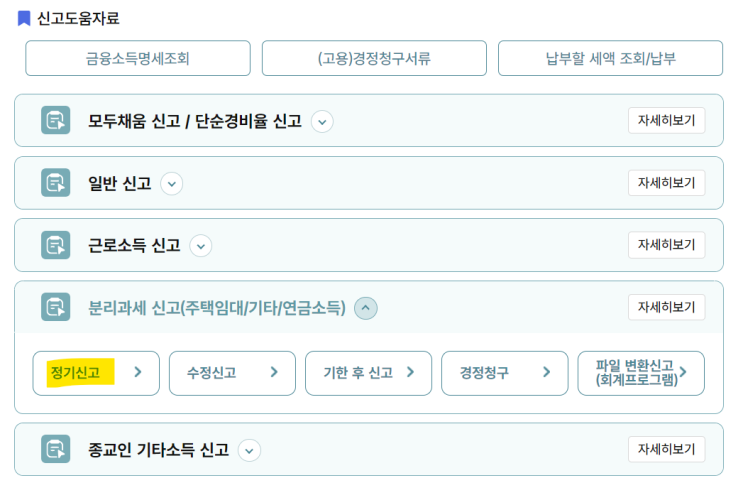Select highlighted 정기신고 option
Viewport: 743px width, 478px height.
coord(96,373)
